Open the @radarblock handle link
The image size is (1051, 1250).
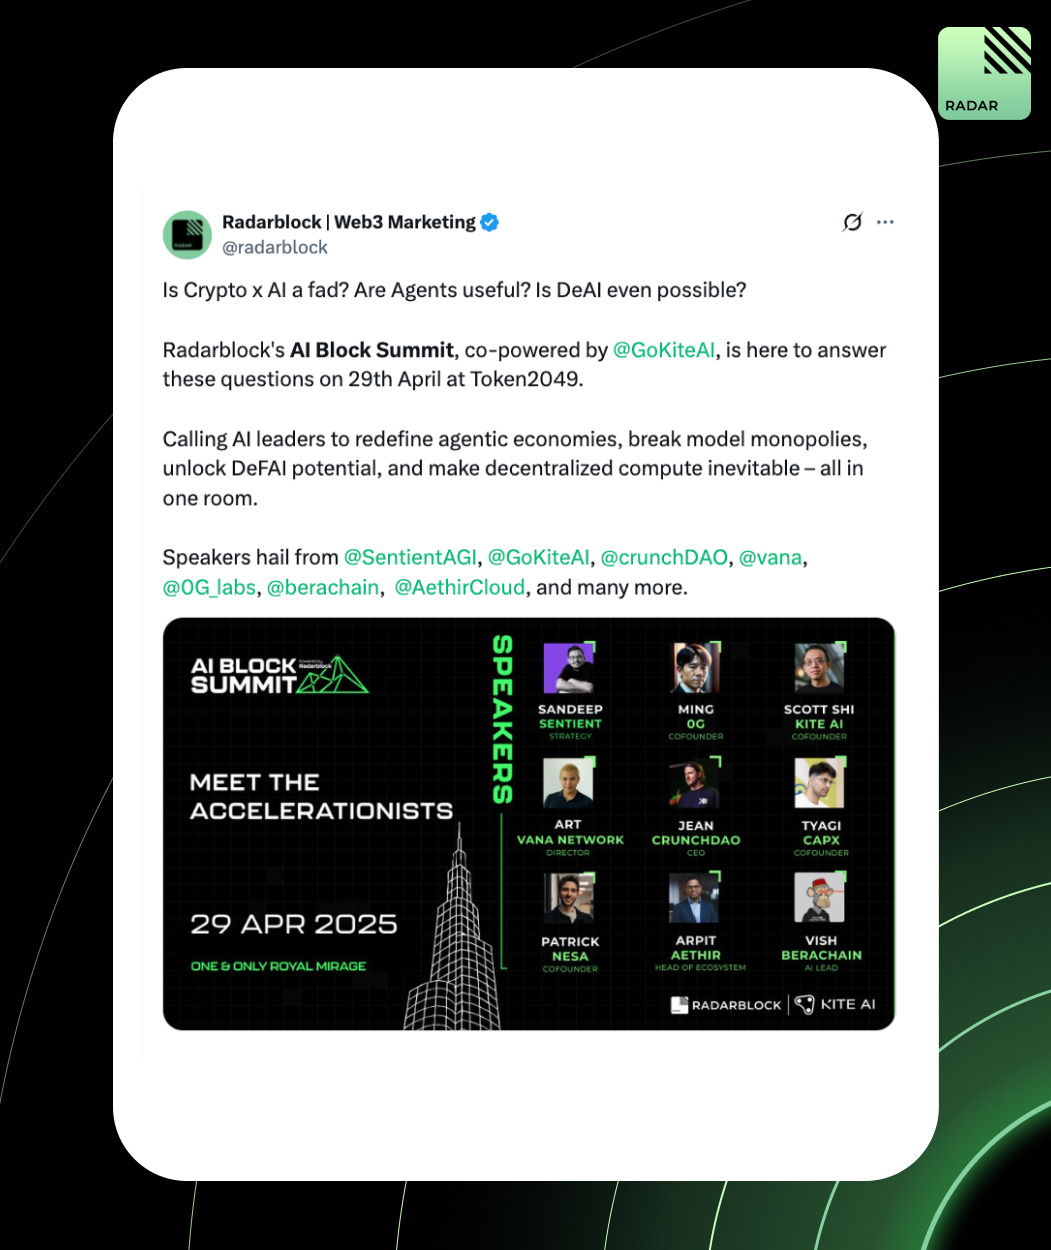(275, 247)
